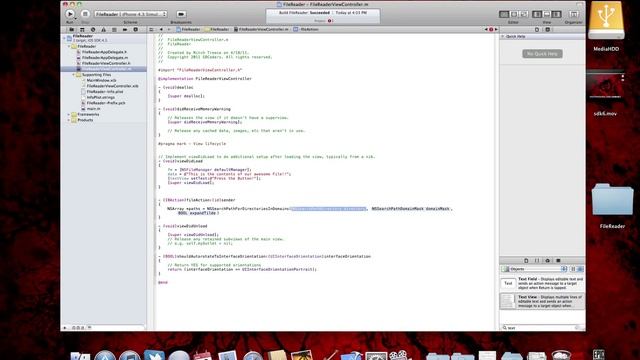The width and height of the screenshot is (640, 360).
Task: Collapse the FileReader group folder
Action: point(69,46)
